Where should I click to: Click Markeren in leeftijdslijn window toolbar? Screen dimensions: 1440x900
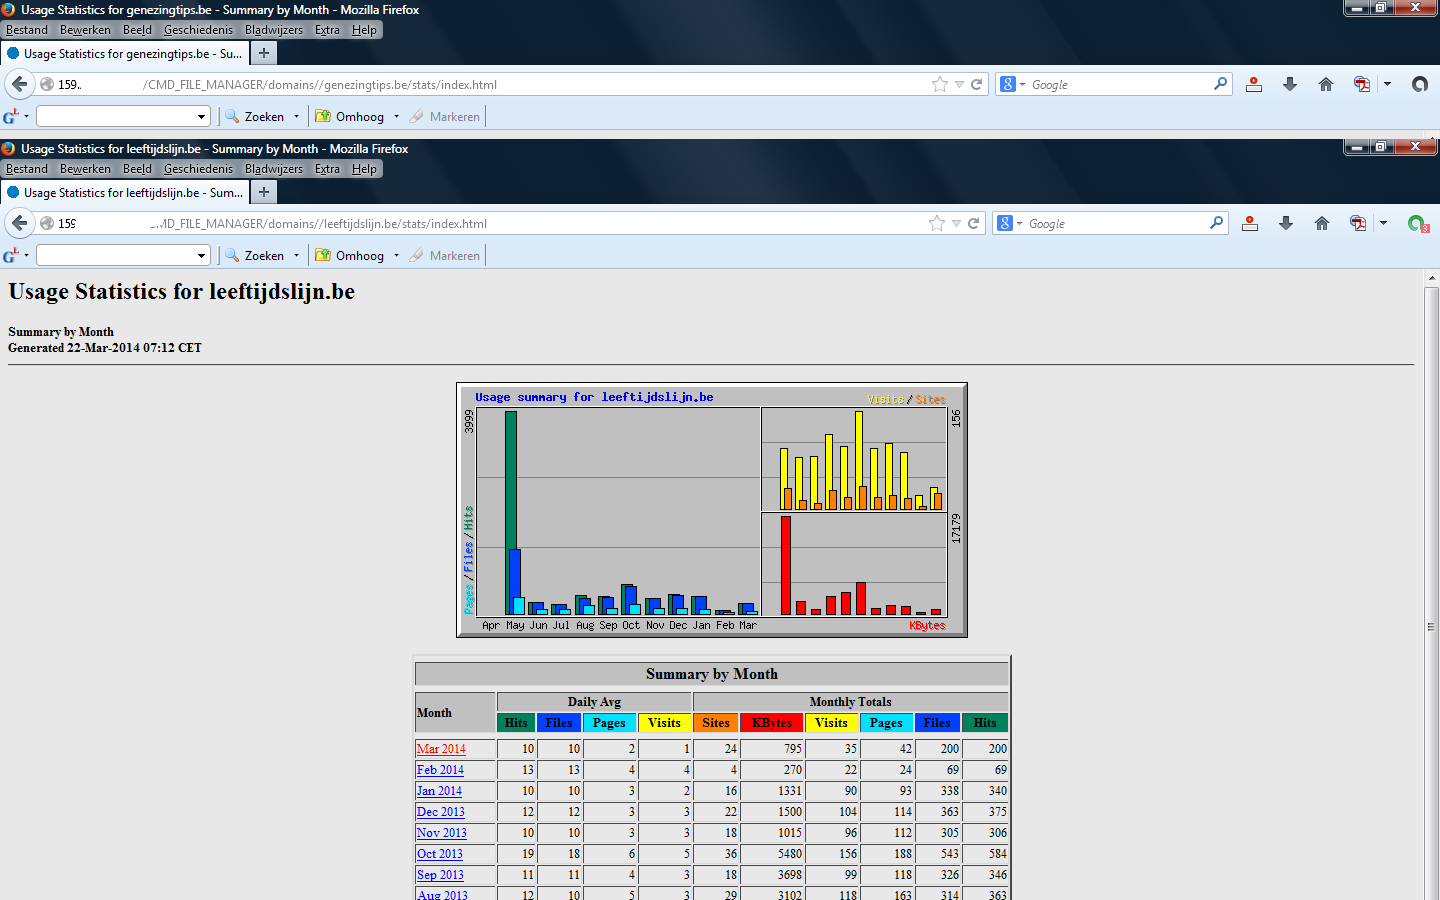445,256
